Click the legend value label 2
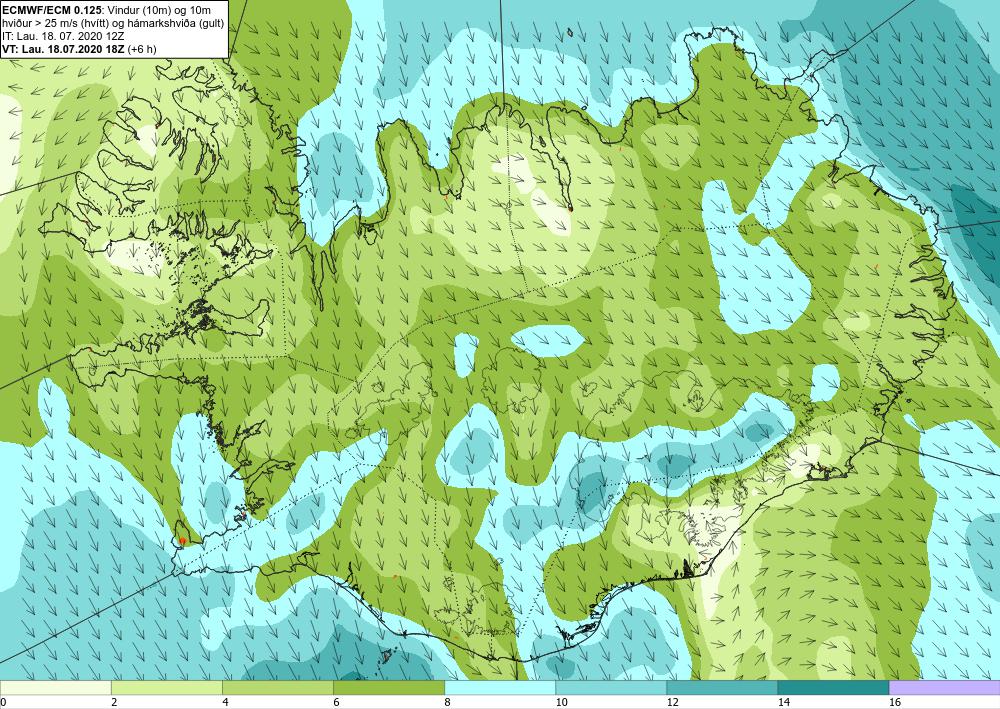The image size is (1000, 709). tap(114, 702)
